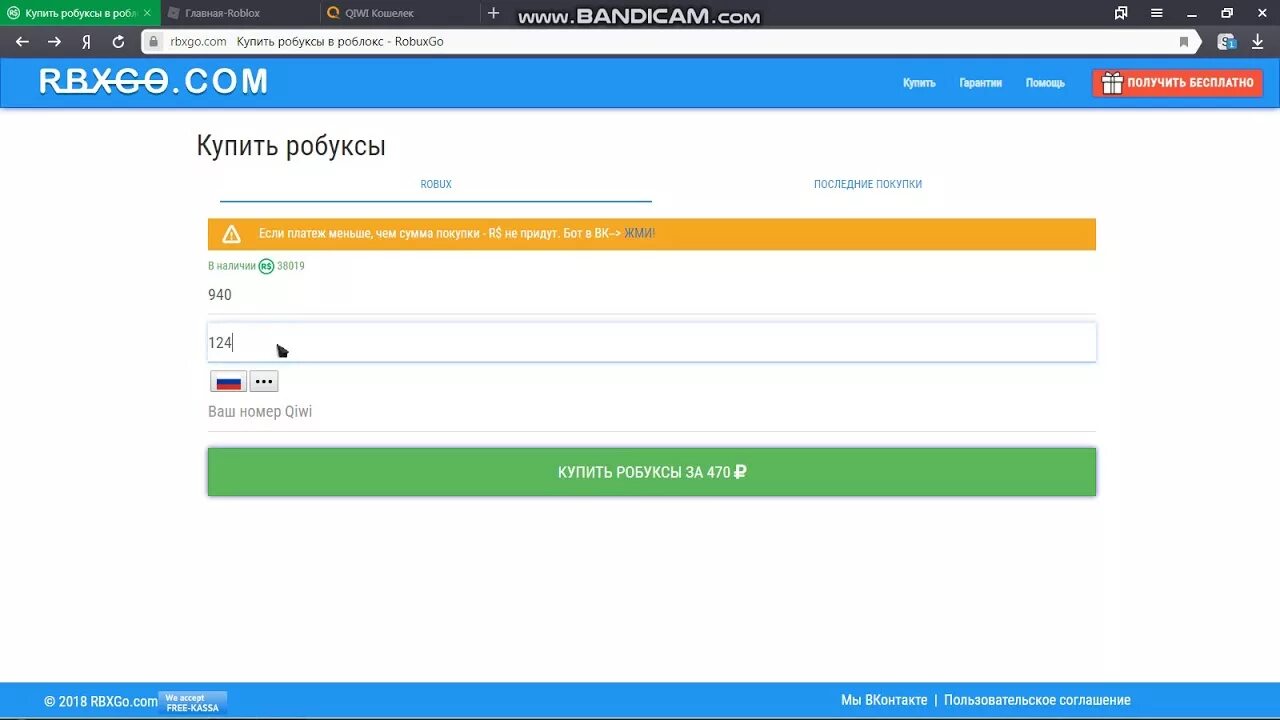The height and width of the screenshot is (720, 1280).
Task: Click gift icon on the red button
Action: pos(1112,83)
